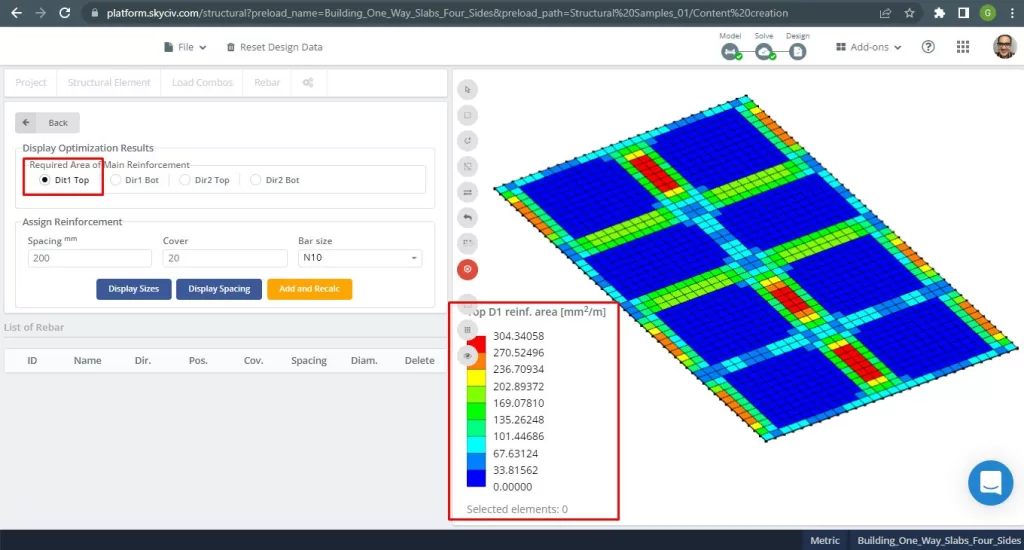Click Reset Design Data

[x=274, y=47]
